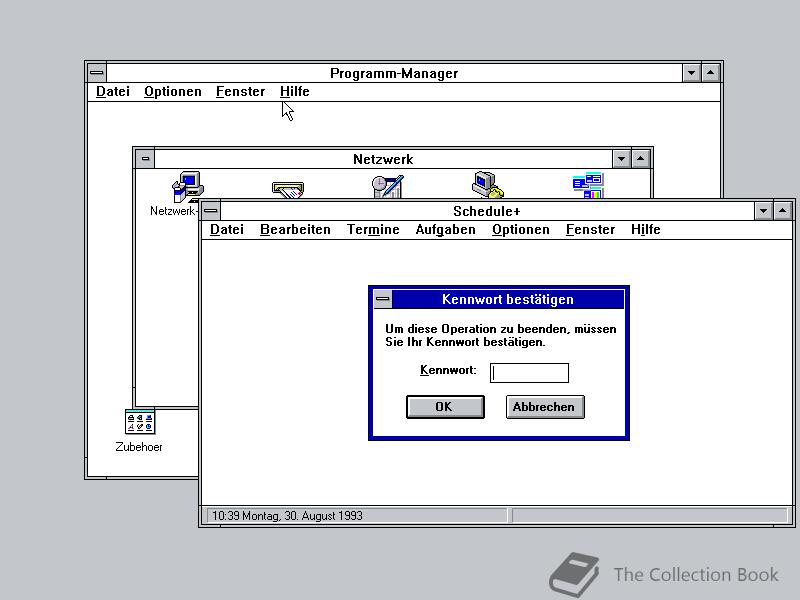Maximize the Netzwerk group window
Viewport: 800px width, 600px height.
(640, 159)
